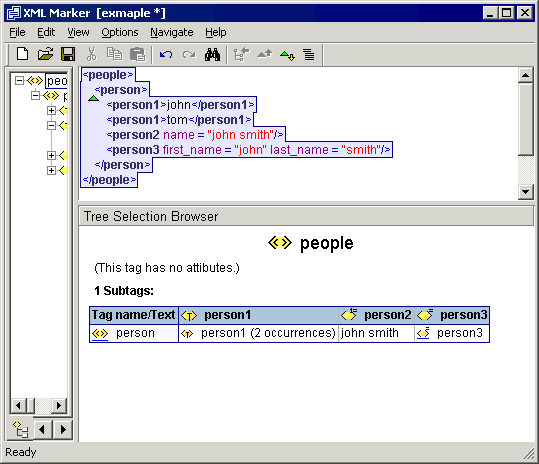The width and height of the screenshot is (539, 464).
Task: Collapse the people root tree node
Action: pos(20,80)
